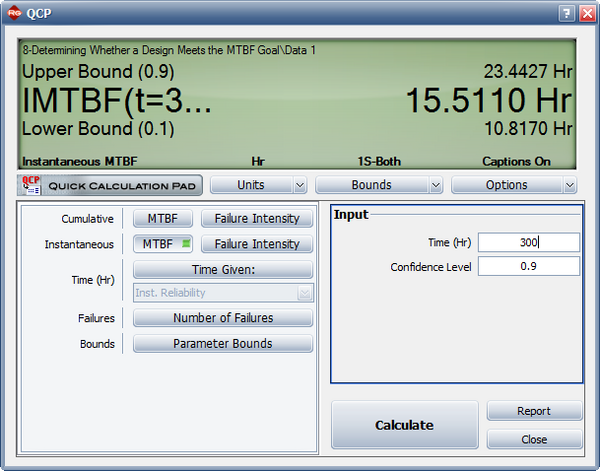Viewport: 600px width, 471px height.
Task: Click the Bounds button in toolbar
Action: (x=372, y=185)
